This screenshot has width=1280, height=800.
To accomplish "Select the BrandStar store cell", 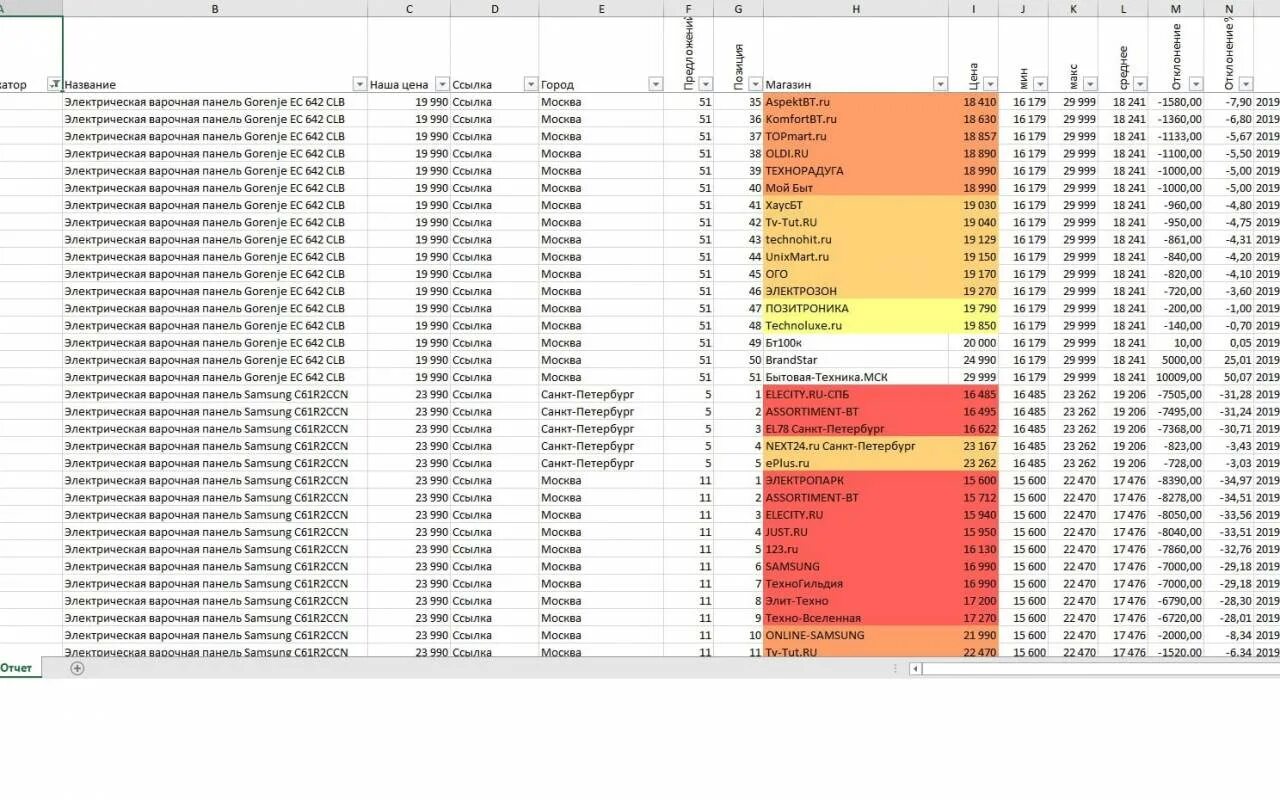I will point(856,360).
